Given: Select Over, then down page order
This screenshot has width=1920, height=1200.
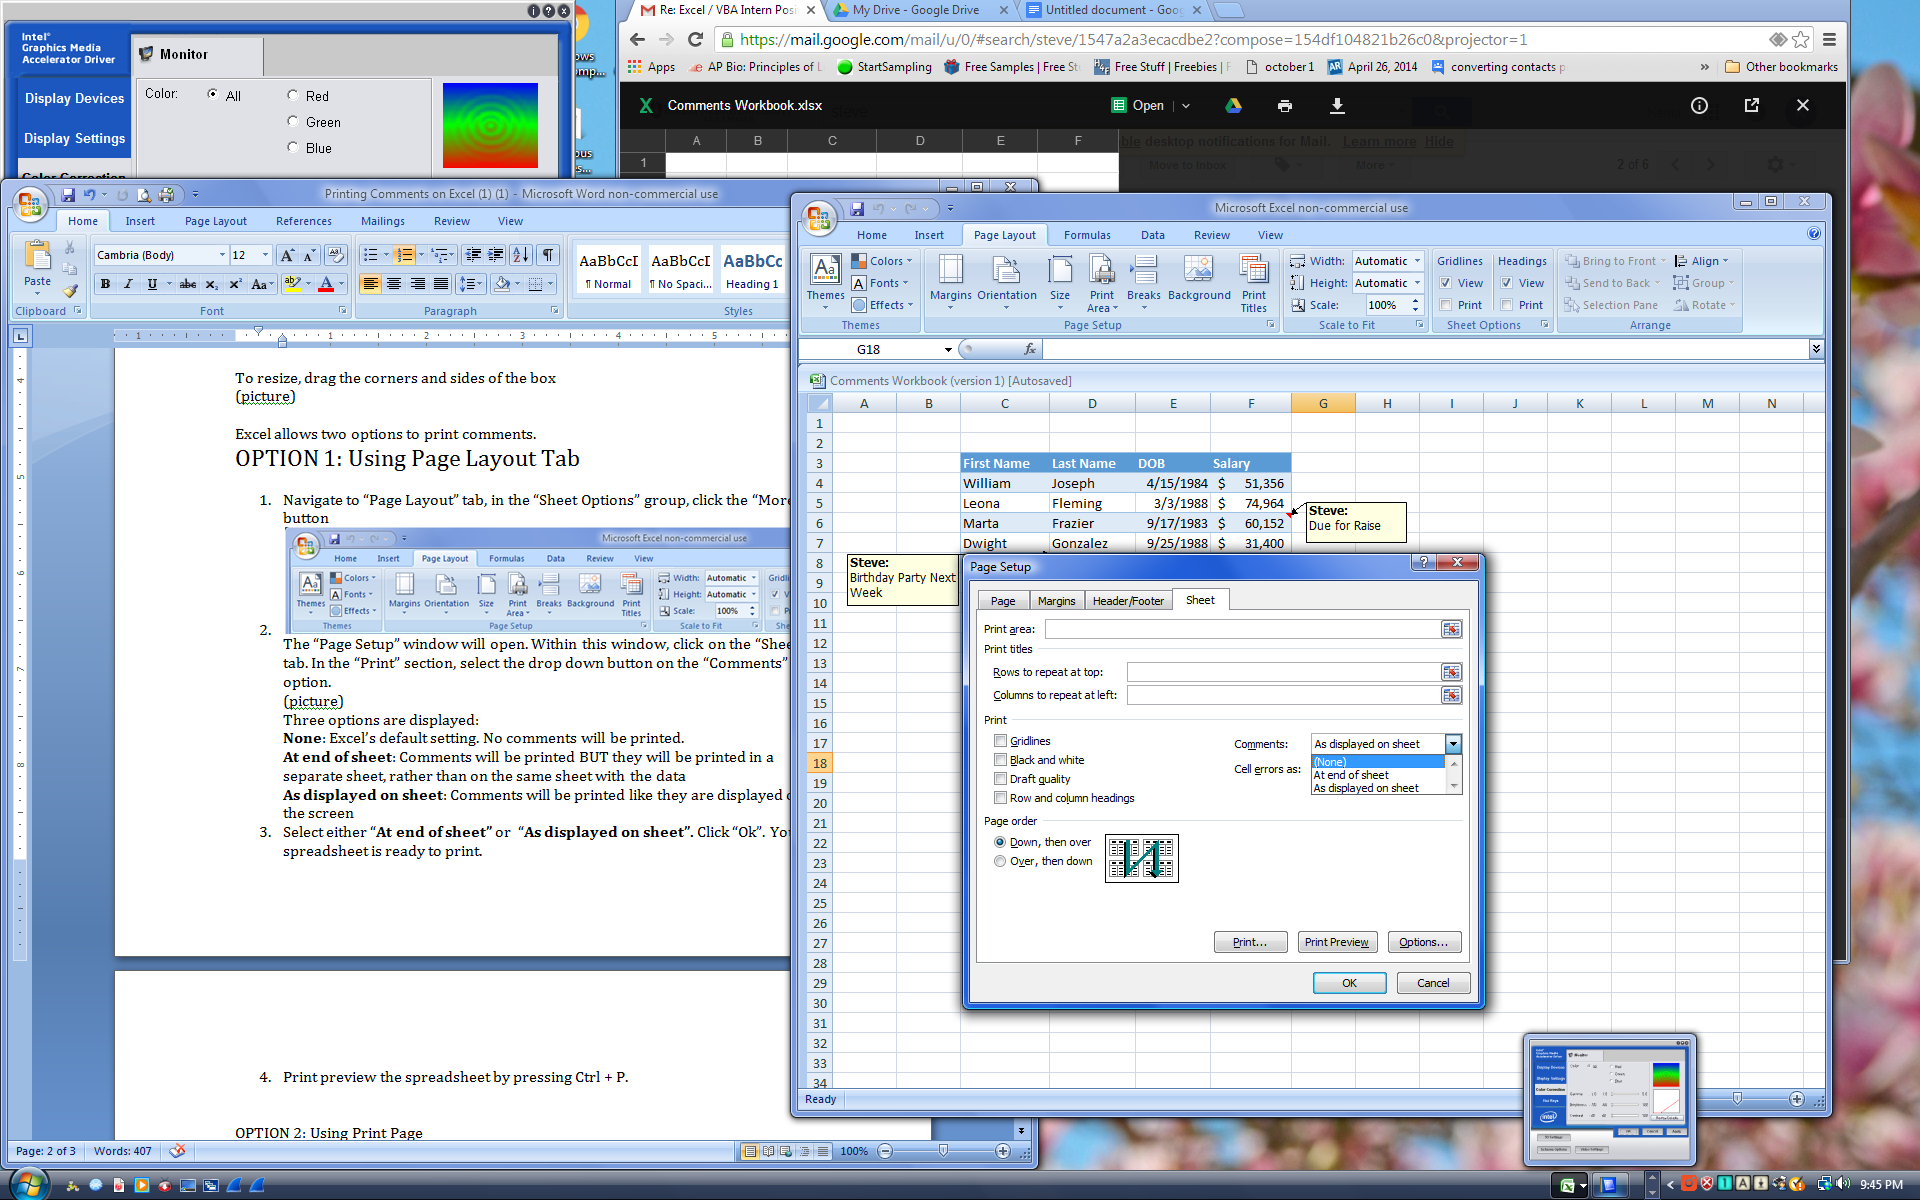Looking at the screenshot, I should pos(1000,861).
